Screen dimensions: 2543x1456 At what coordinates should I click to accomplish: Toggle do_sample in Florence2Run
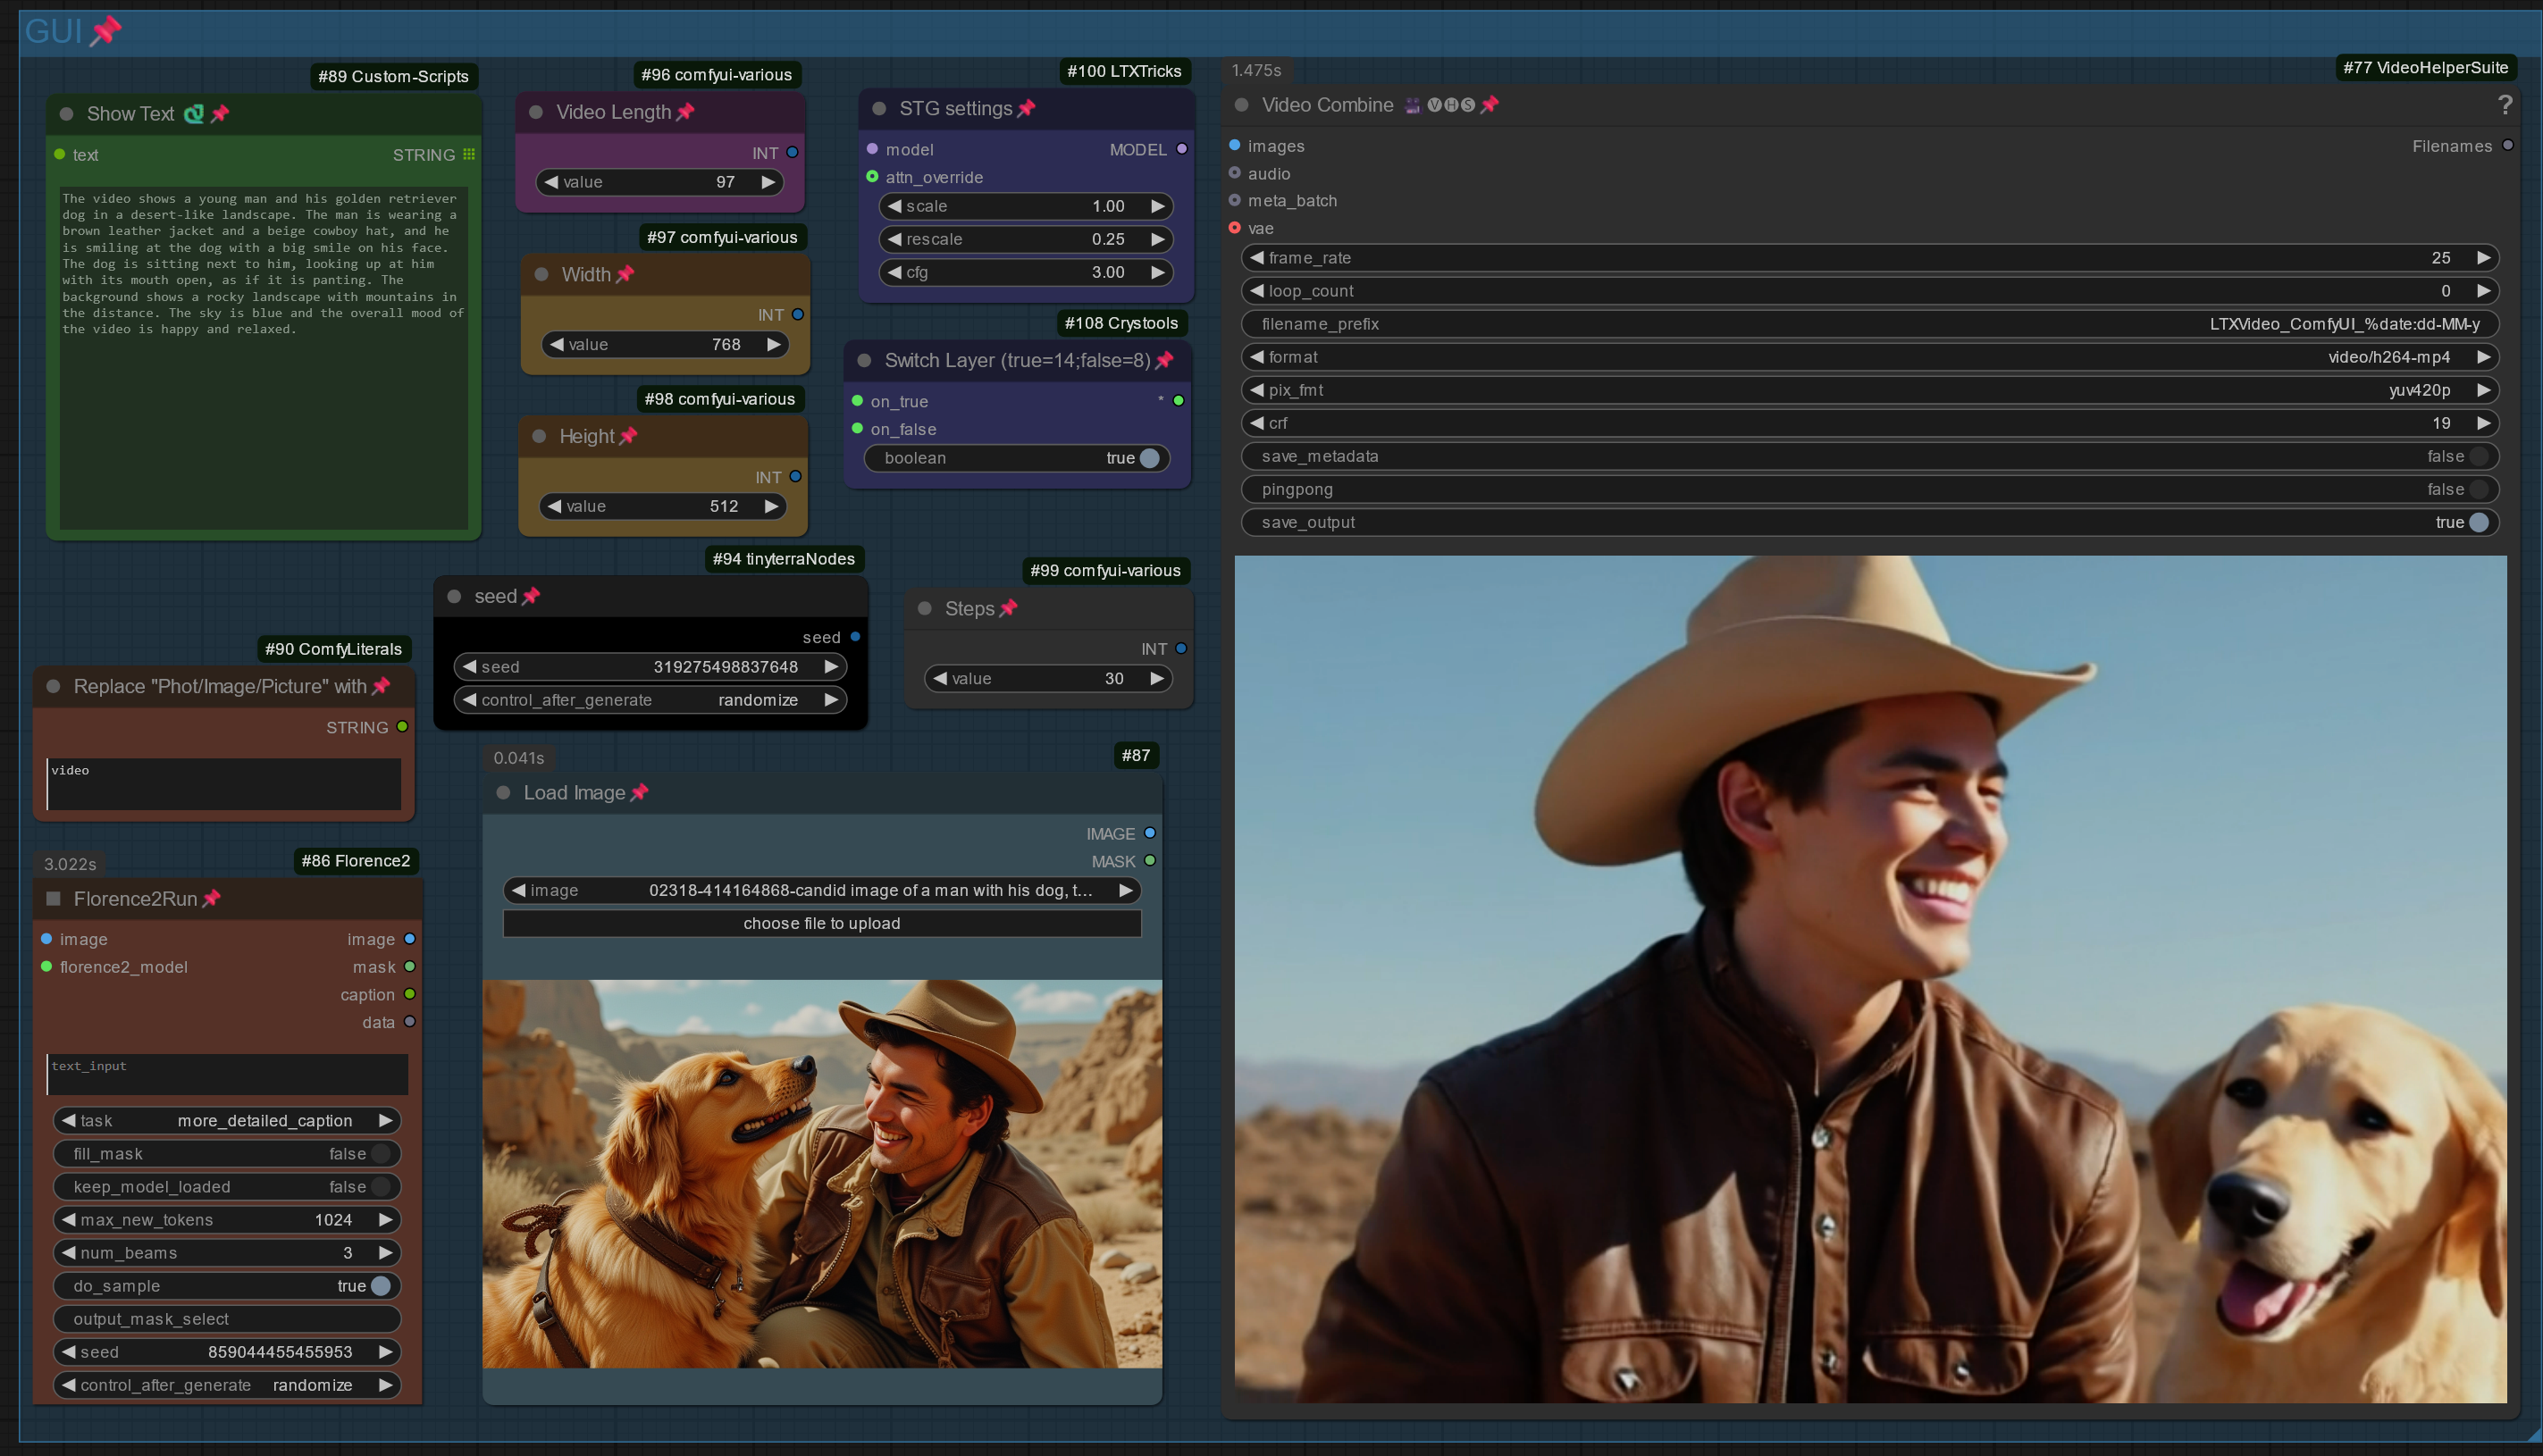click(380, 1286)
